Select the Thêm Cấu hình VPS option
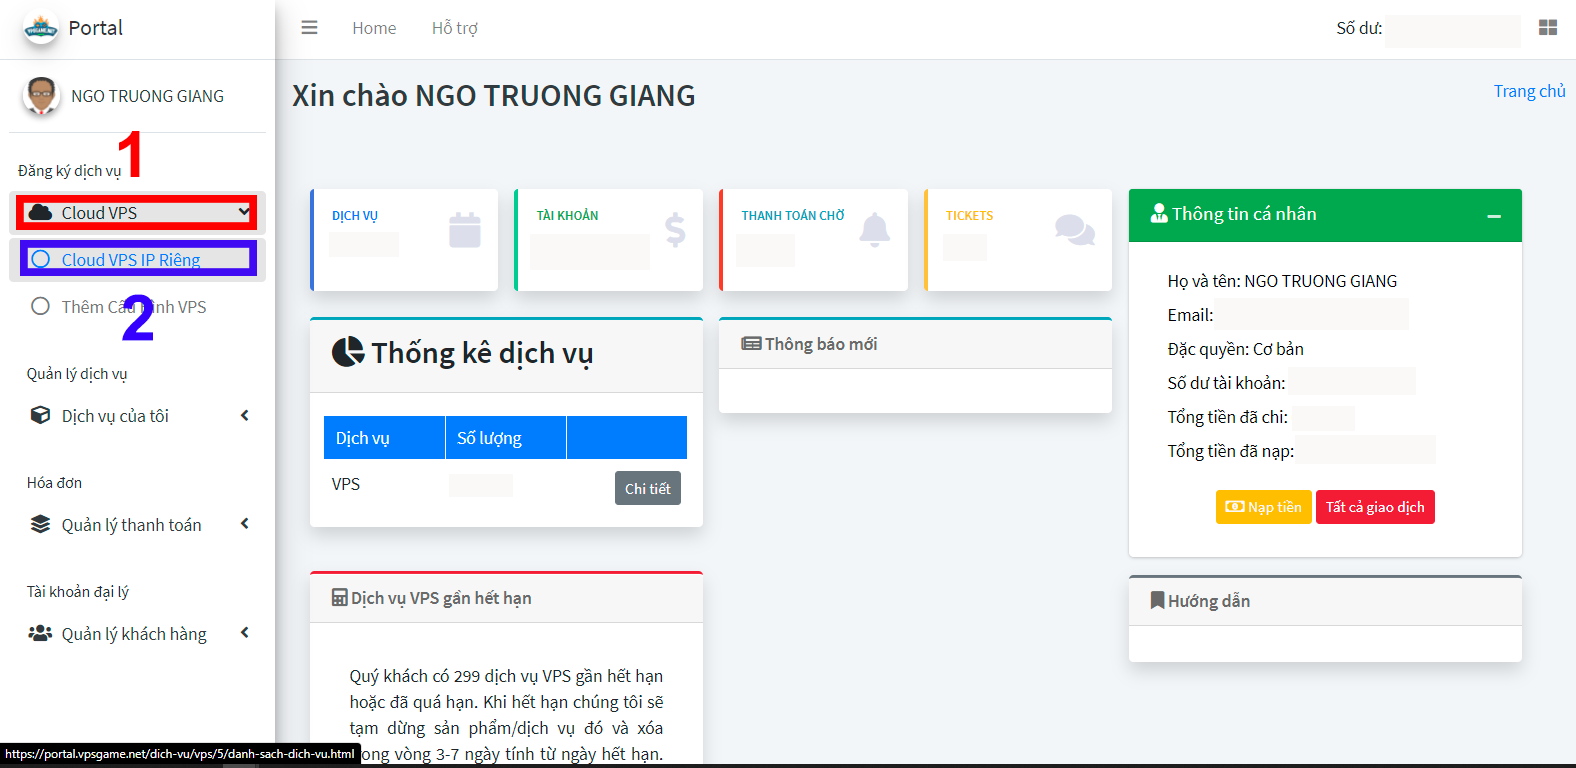Image resolution: width=1576 pixels, height=768 pixels. [x=133, y=307]
